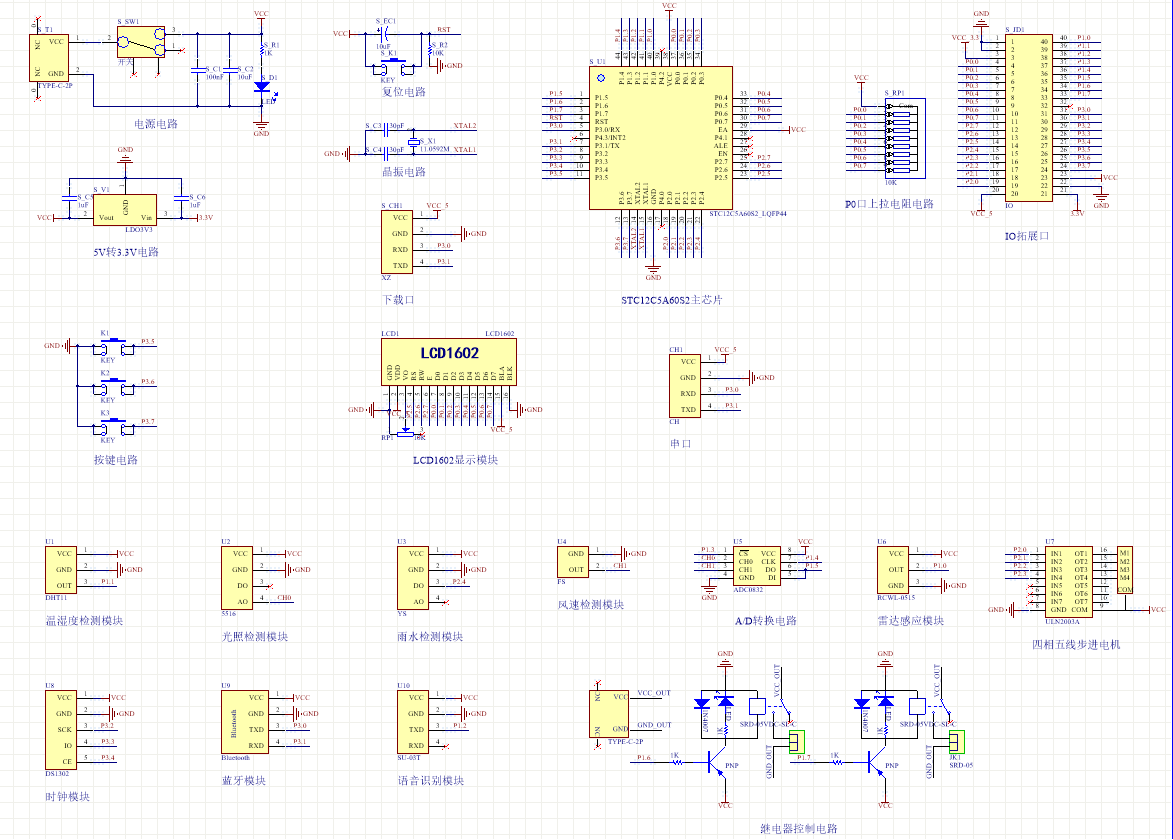Click the 风速检测模块 label
1173x840 pixels.
pyautogui.click(x=590, y=604)
